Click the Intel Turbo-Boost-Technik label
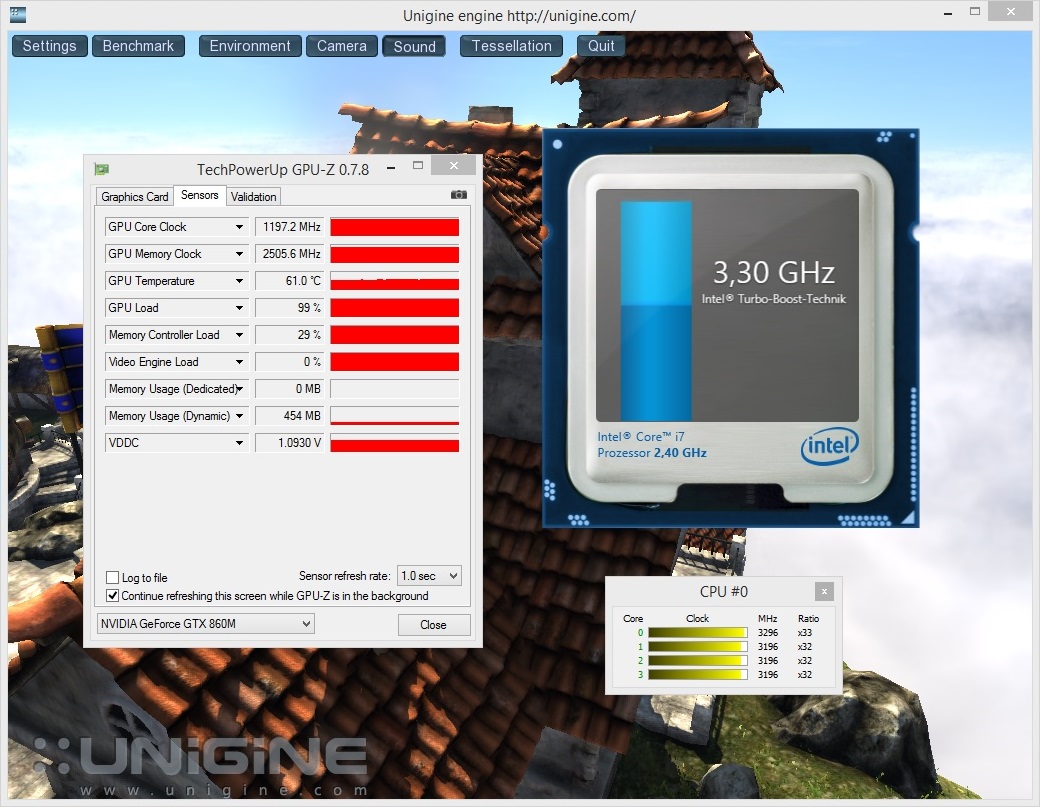Viewport: 1040px width, 807px height. 773,299
